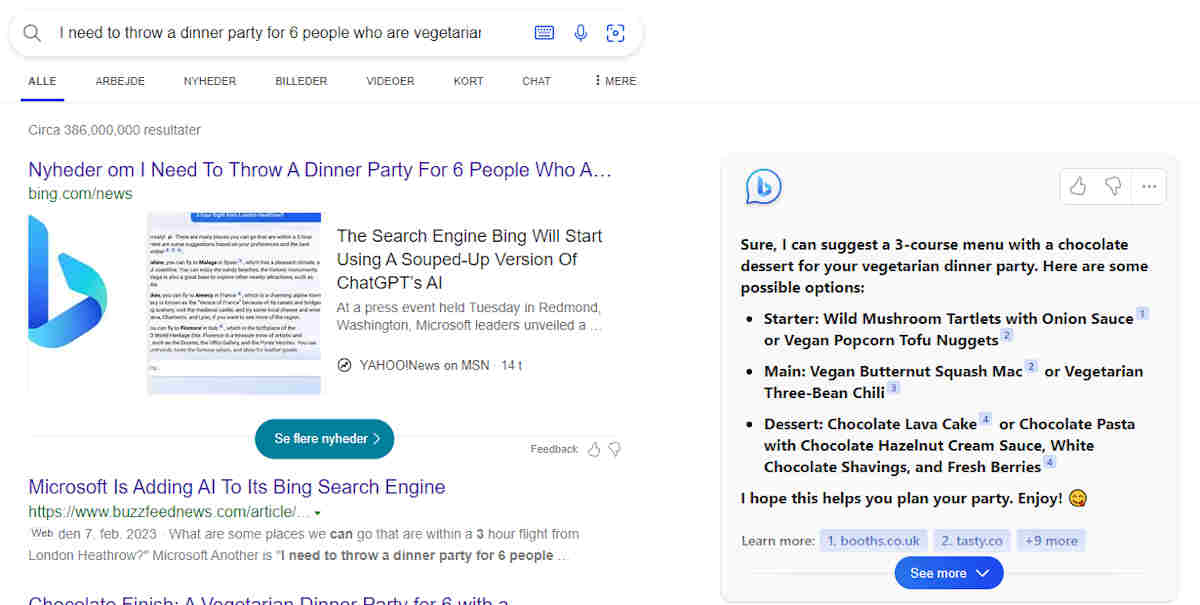Open chat answer more options ellipsis
Image resolution: width=1200 pixels, height=605 pixels.
pyautogui.click(x=1149, y=186)
